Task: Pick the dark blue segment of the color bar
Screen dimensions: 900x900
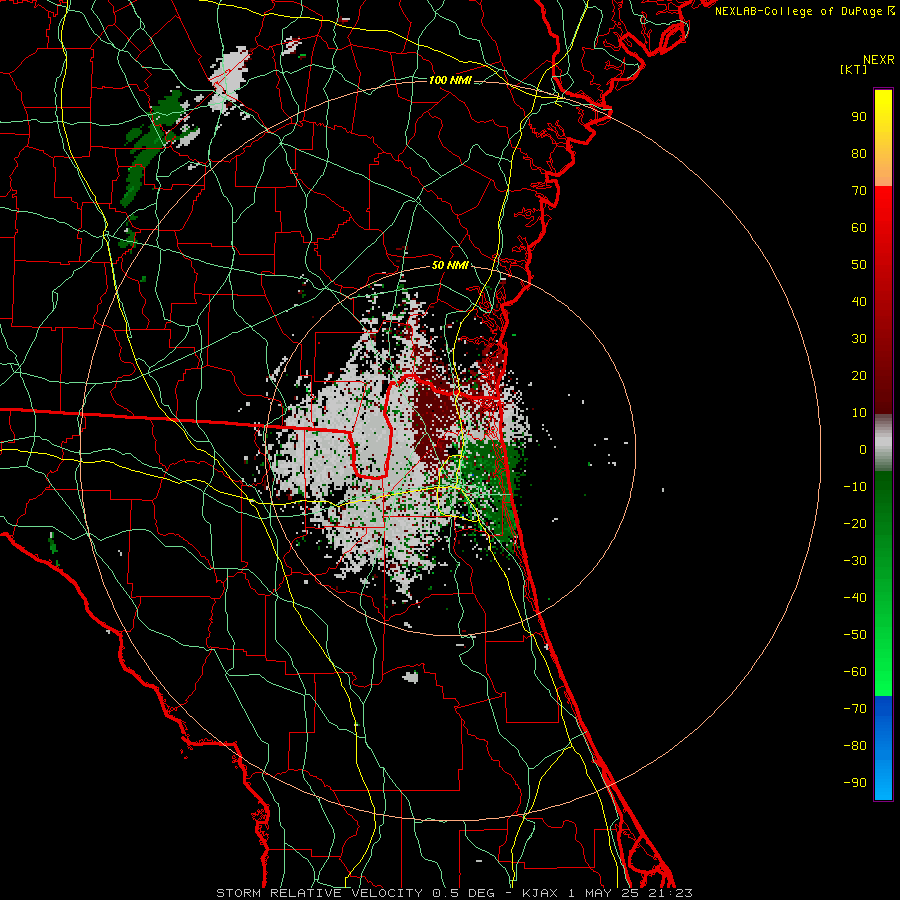Action: click(x=883, y=712)
